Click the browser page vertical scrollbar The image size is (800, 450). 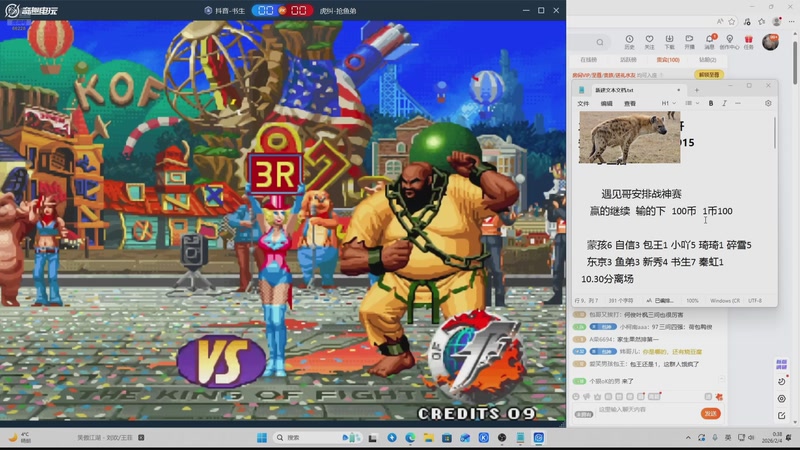[795, 61]
